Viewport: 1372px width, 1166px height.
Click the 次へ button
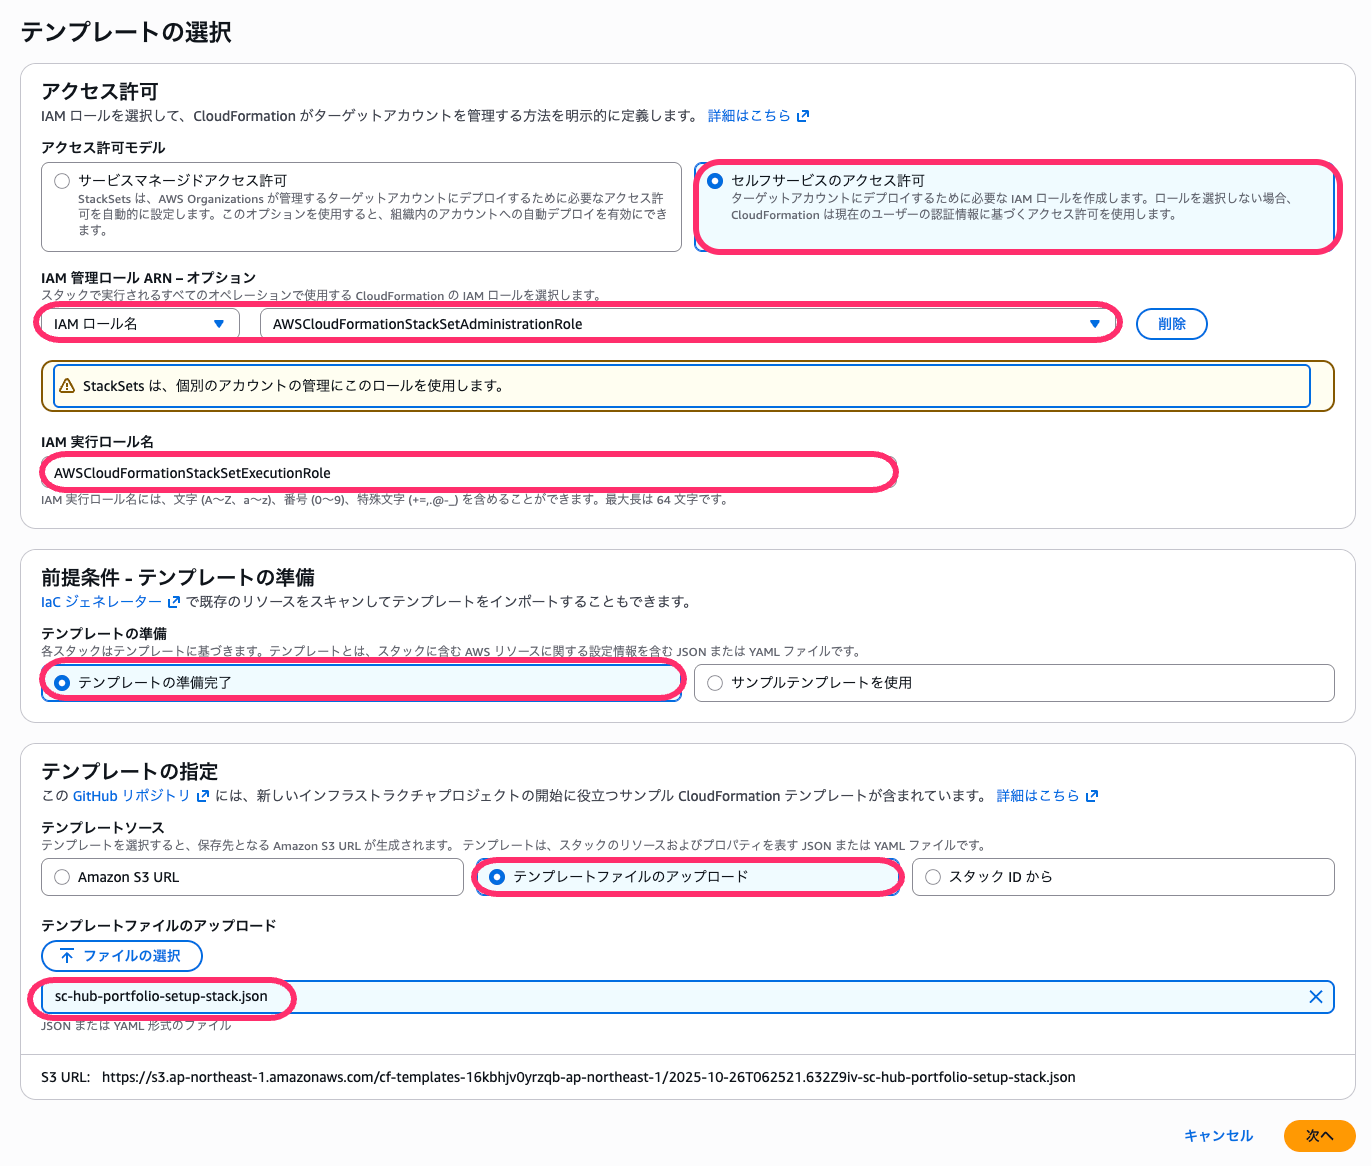tap(1319, 1135)
